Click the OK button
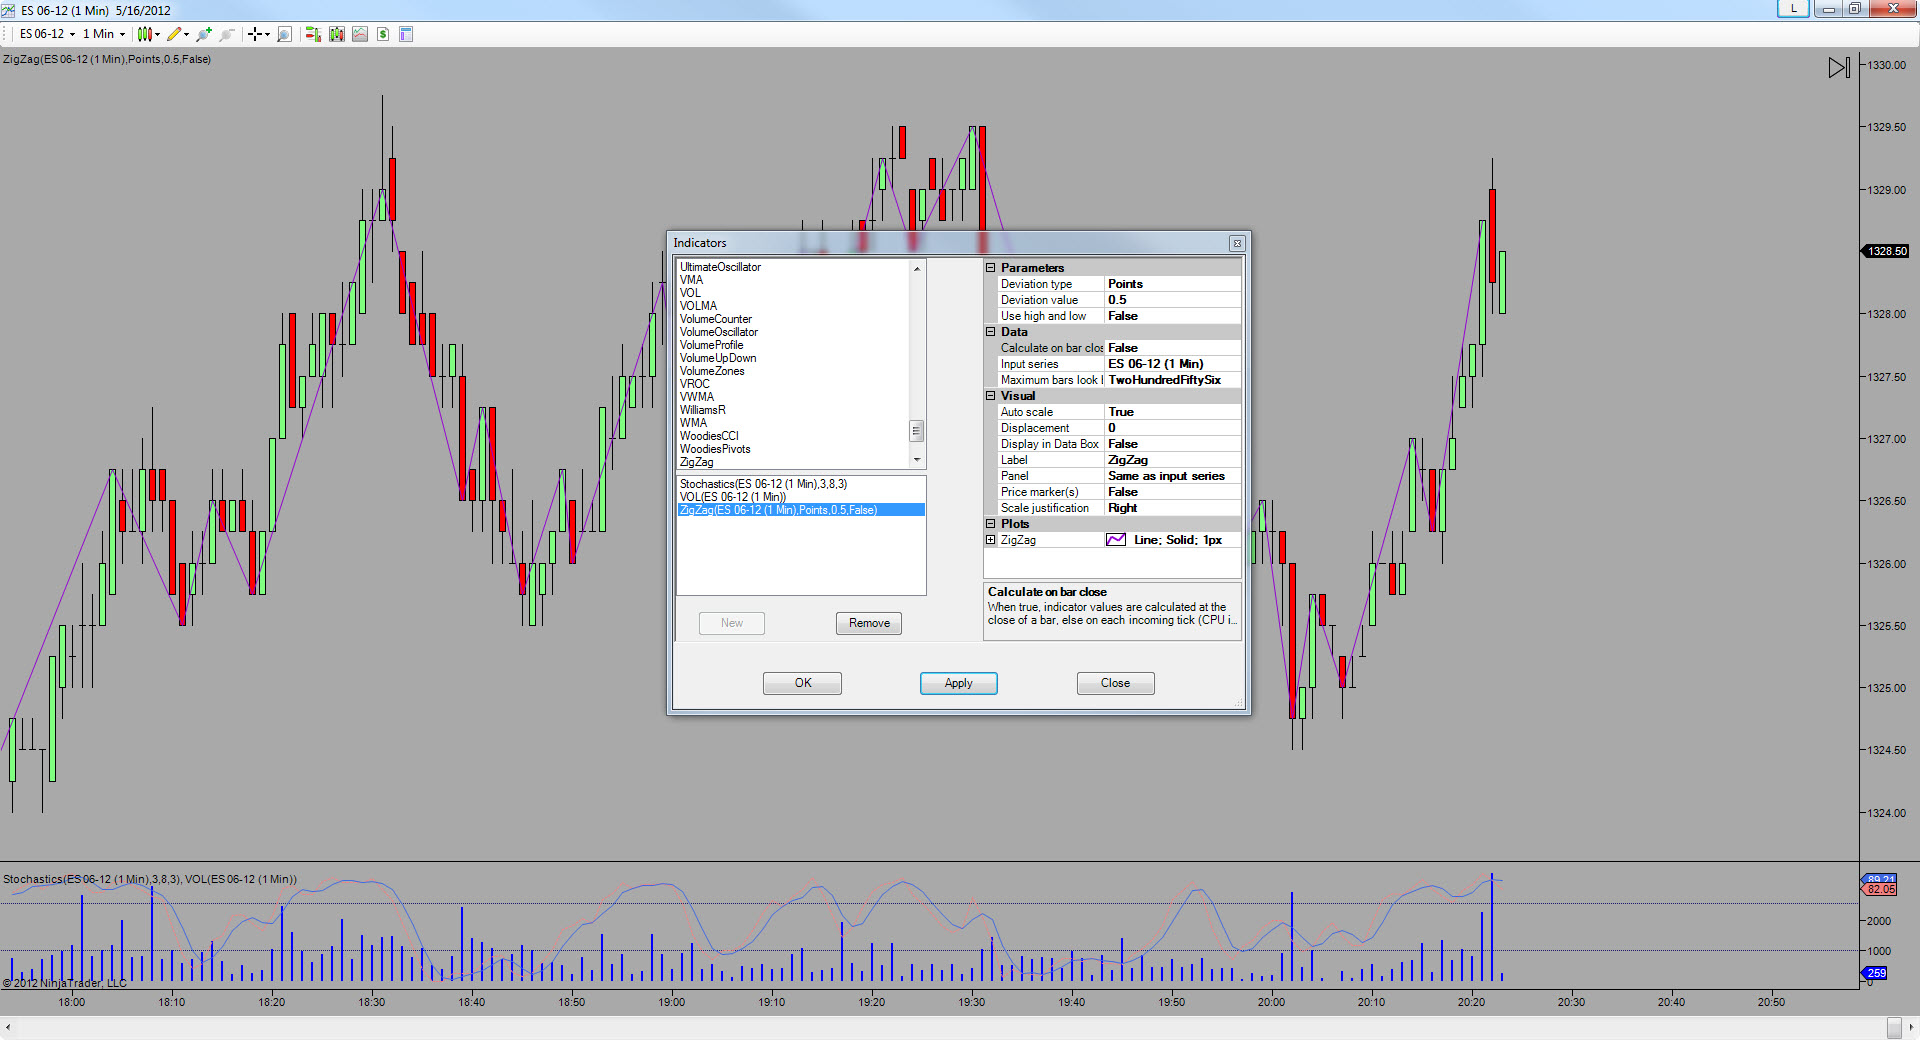 click(802, 683)
